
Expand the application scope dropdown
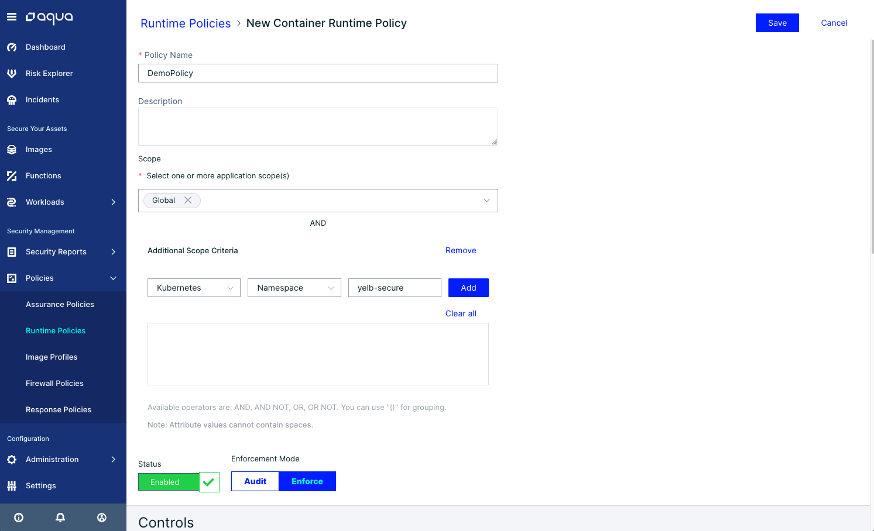point(486,201)
